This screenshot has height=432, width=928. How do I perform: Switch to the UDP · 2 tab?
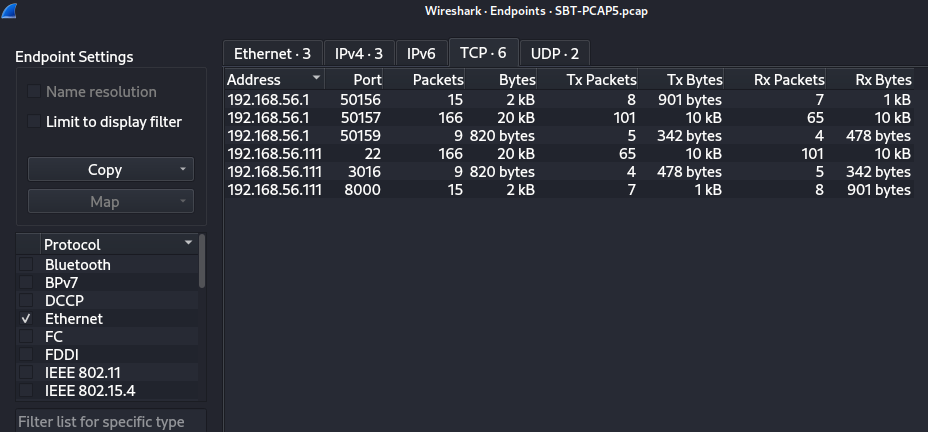tap(555, 54)
